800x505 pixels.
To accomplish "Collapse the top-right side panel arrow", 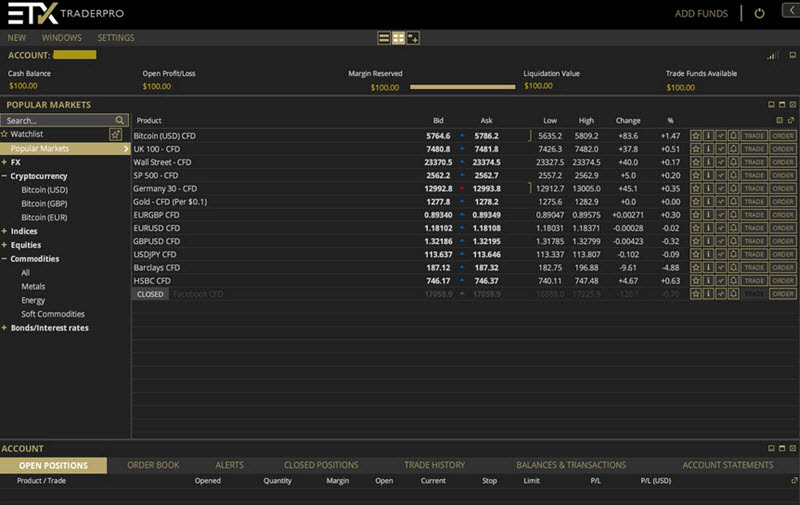I will tap(791, 10).
